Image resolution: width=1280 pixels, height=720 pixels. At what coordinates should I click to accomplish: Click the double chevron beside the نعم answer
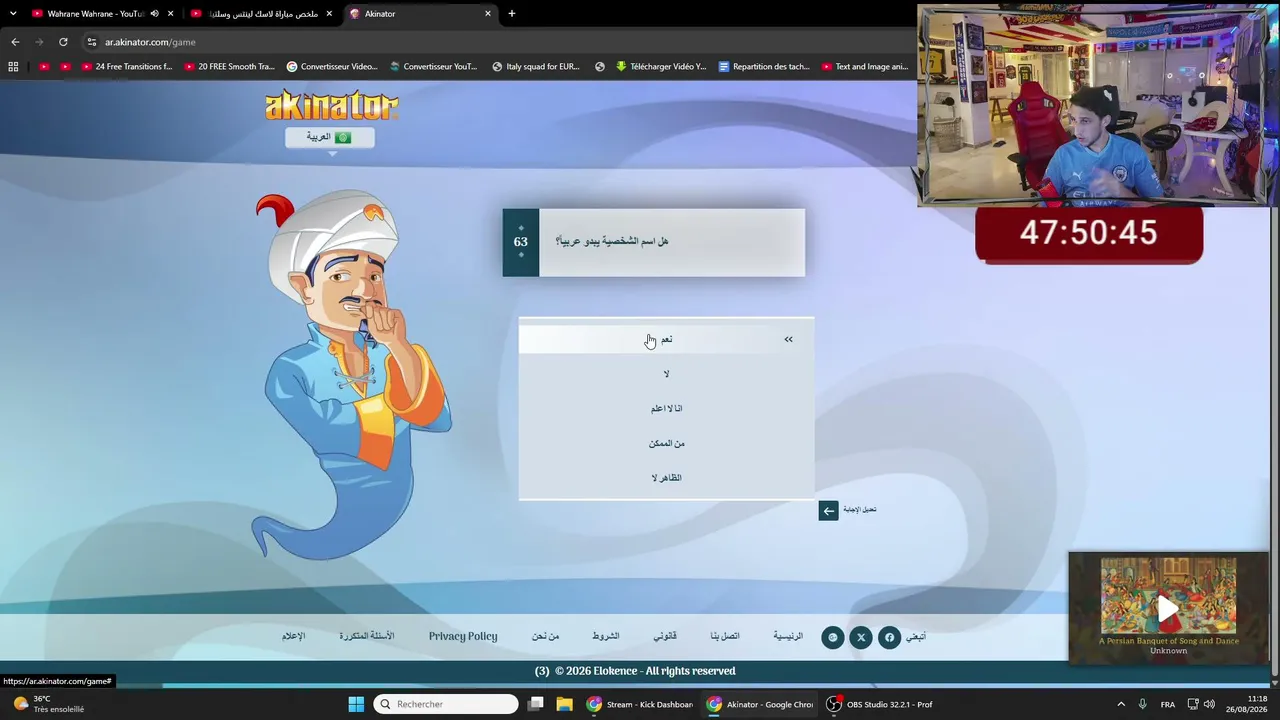coord(788,340)
